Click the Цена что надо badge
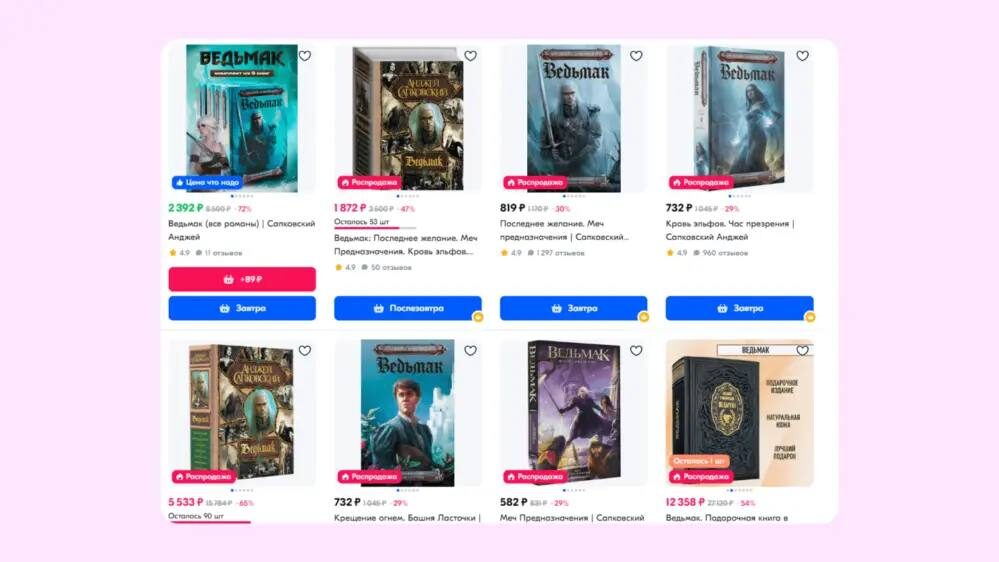The image size is (999, 562). (206, 182)
